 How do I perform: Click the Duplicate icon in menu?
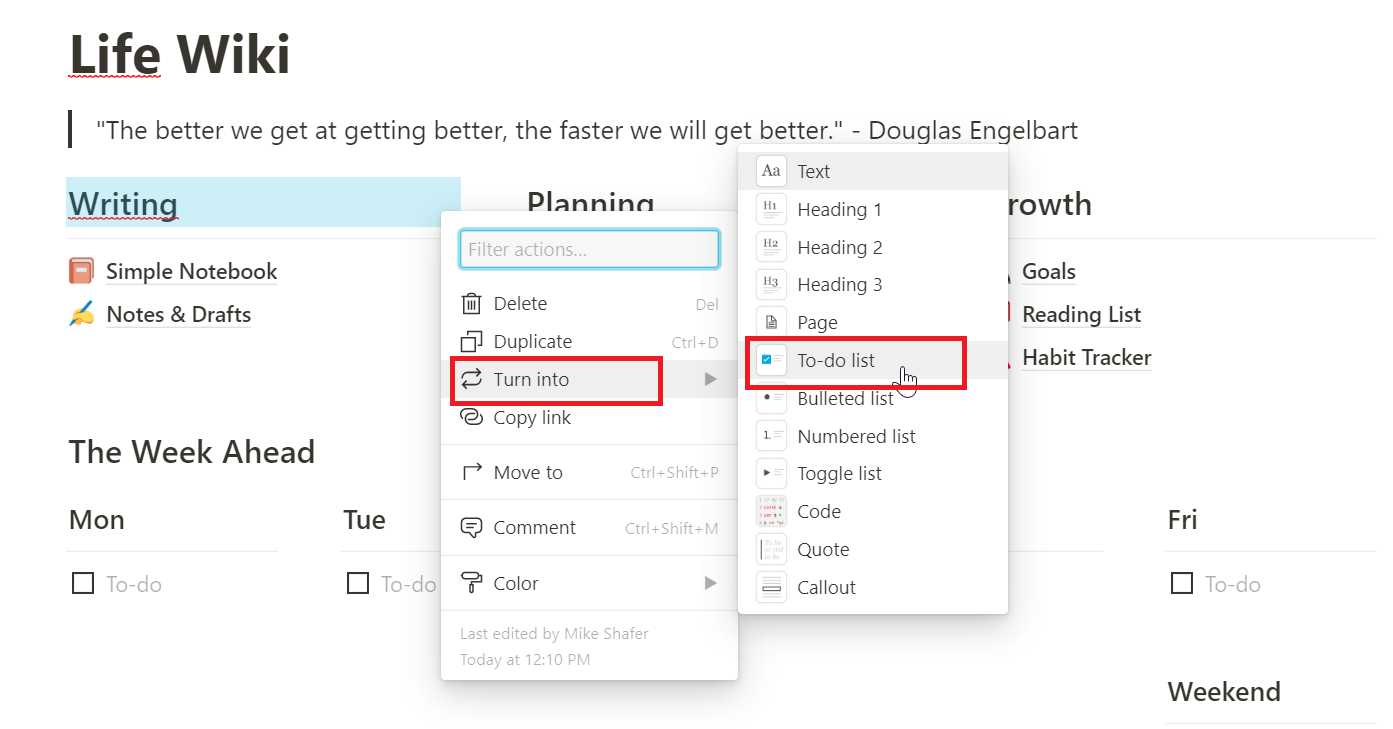coord(471,342)
